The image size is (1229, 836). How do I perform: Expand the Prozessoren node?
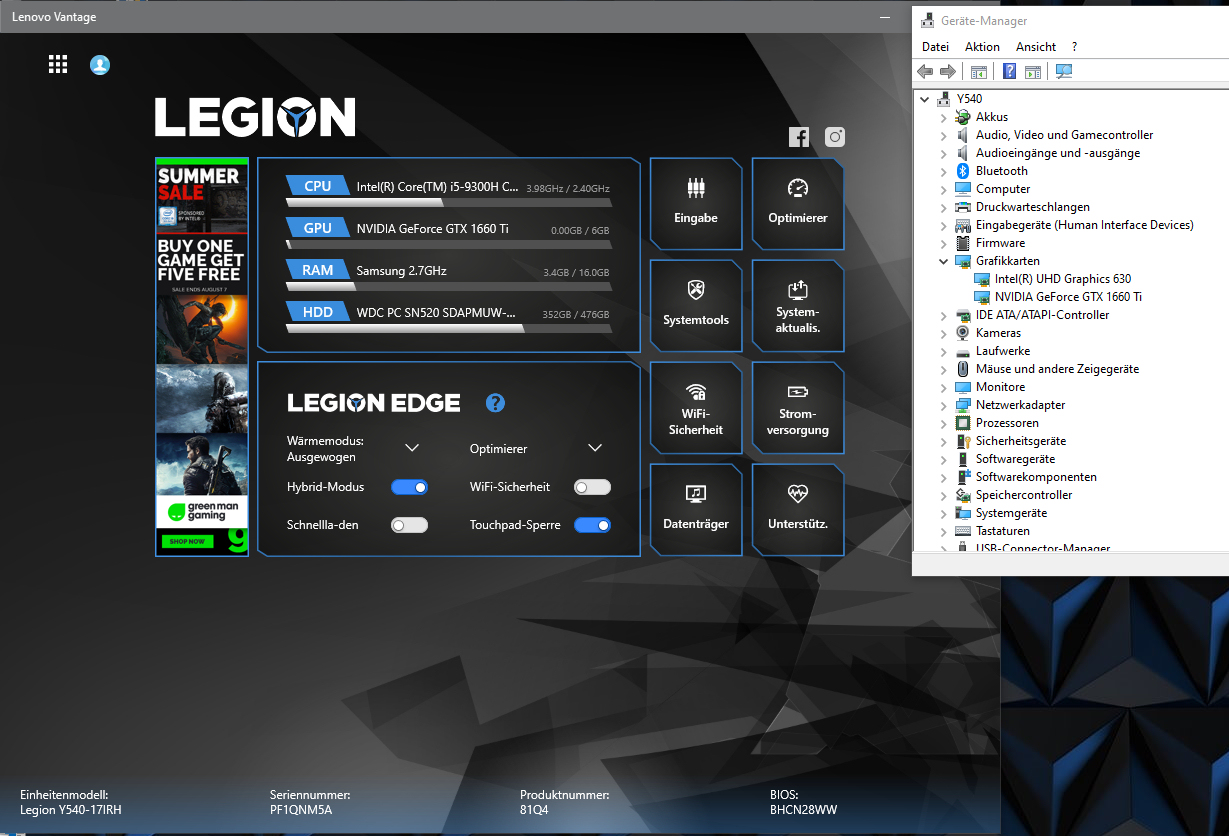coord(943,423)
